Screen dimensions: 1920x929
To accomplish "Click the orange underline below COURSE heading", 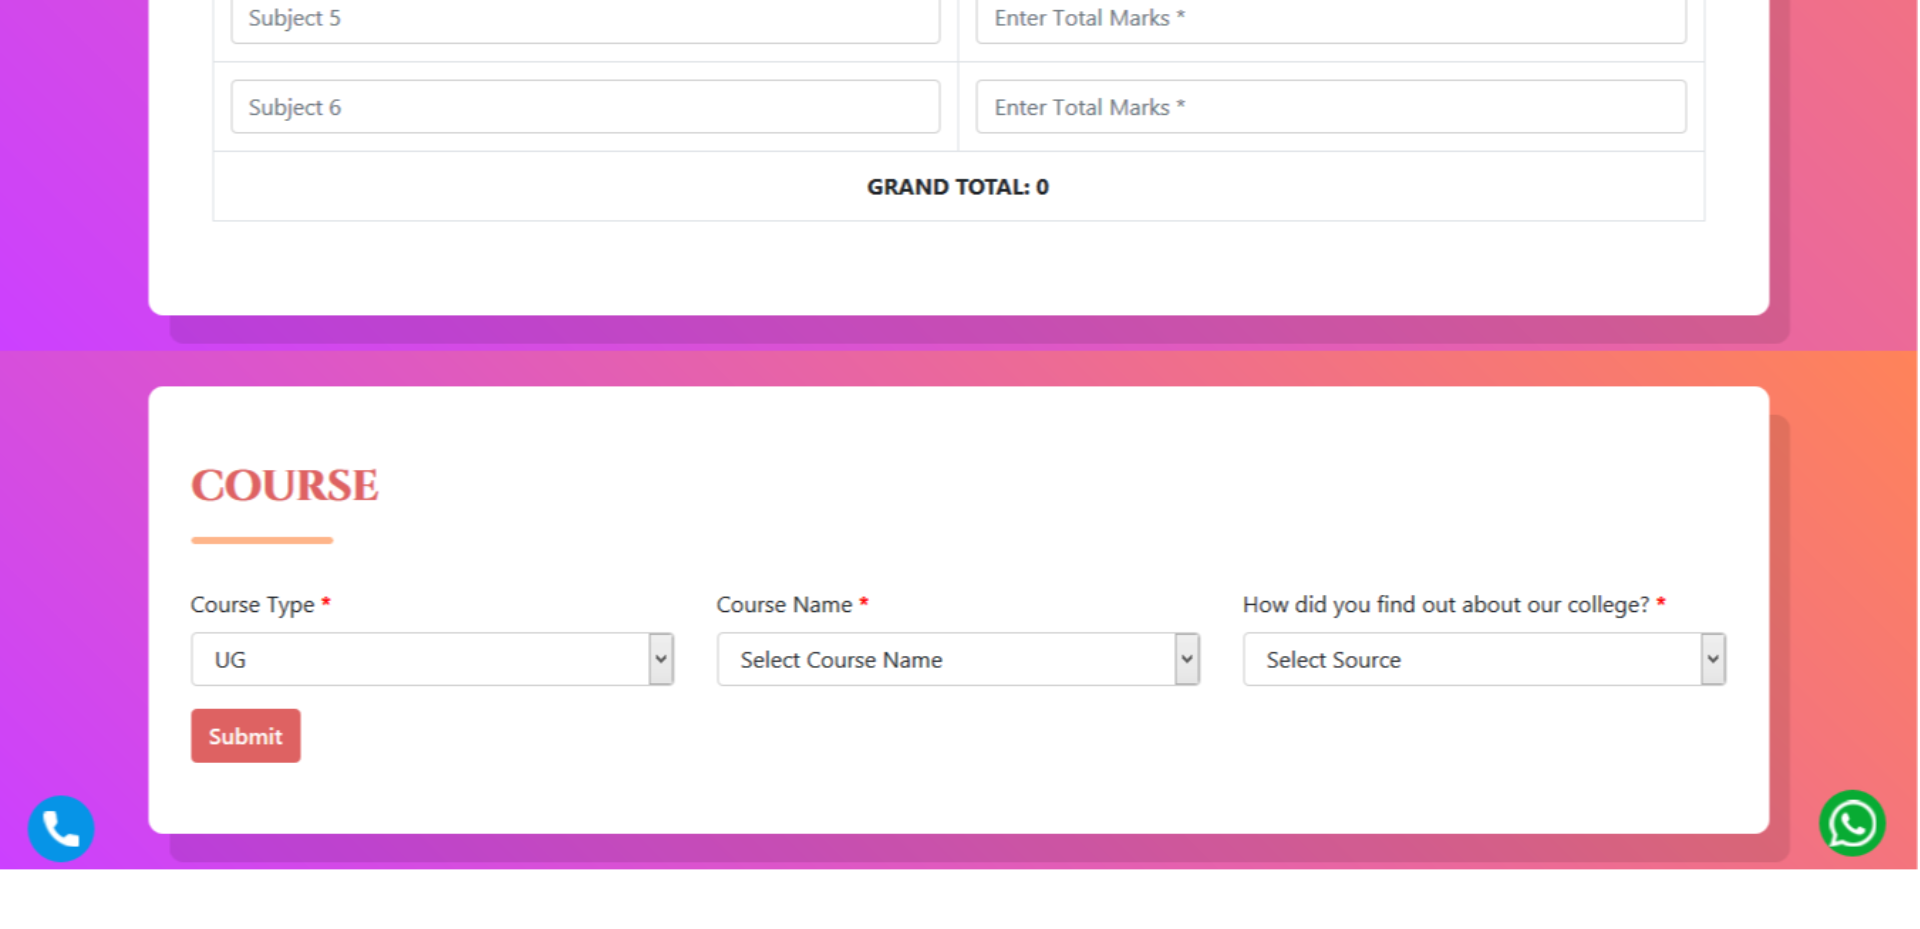I will [262, 540].
